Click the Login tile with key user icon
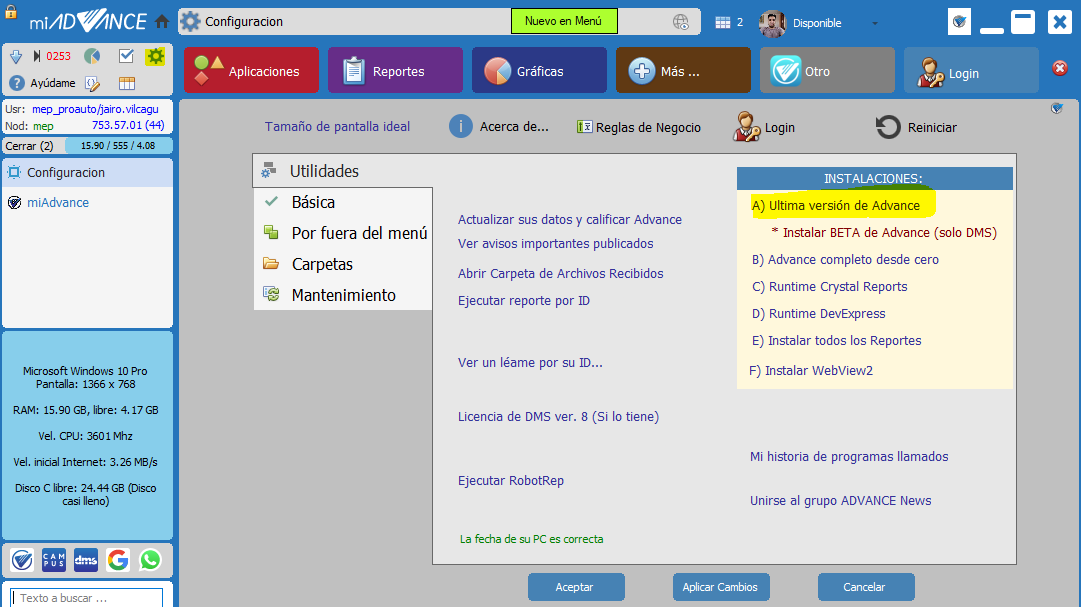 (x=971, y=70)
